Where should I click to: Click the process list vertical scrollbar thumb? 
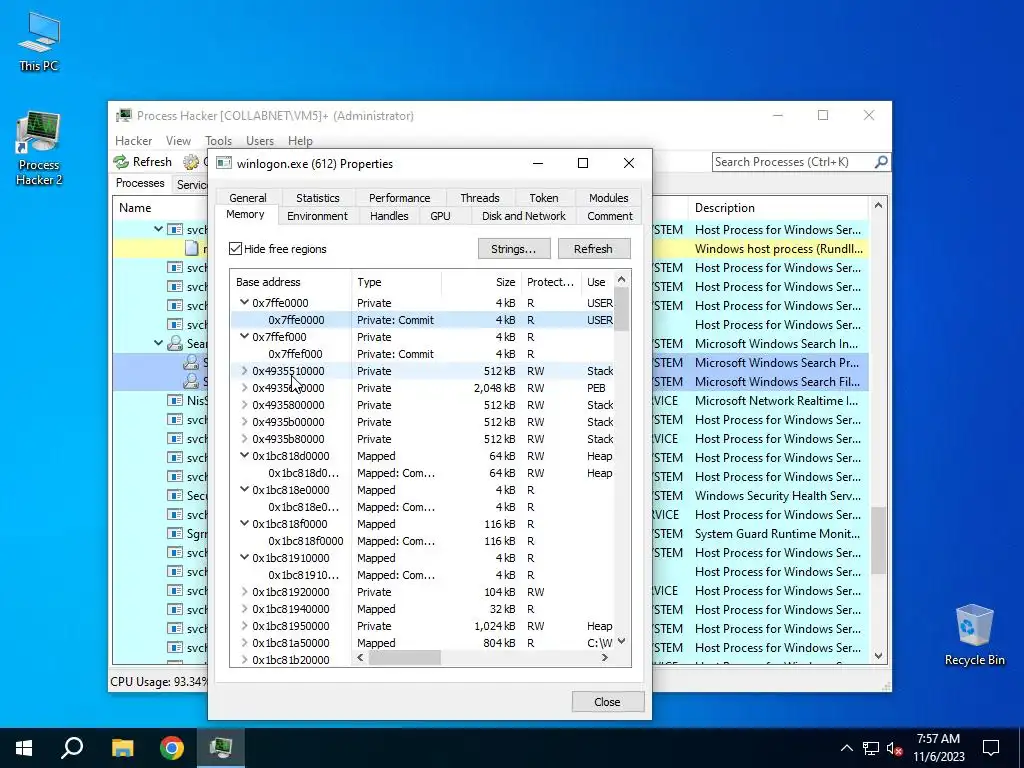[x=878, y=540]
